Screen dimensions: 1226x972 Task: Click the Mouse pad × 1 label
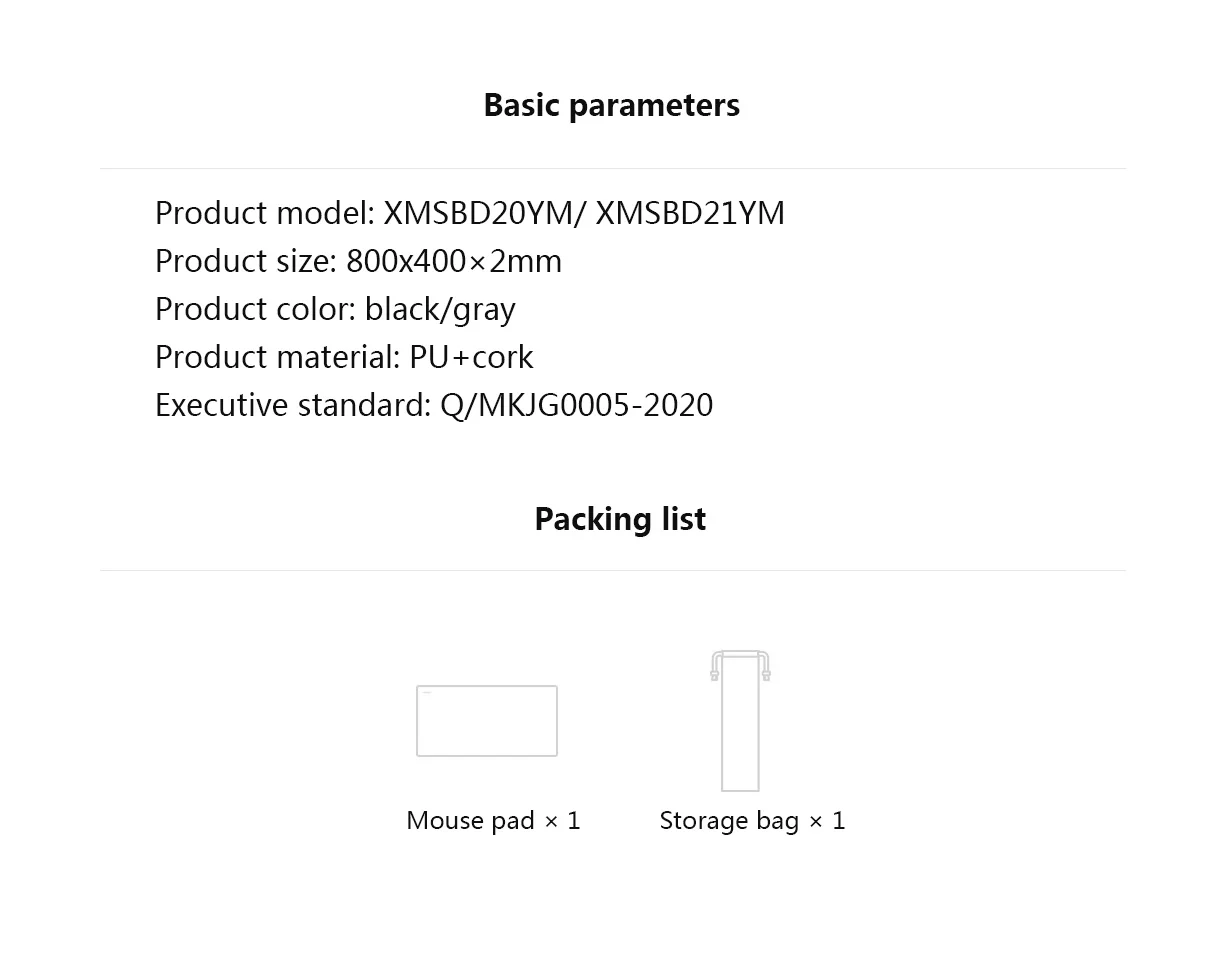point(493,821)
